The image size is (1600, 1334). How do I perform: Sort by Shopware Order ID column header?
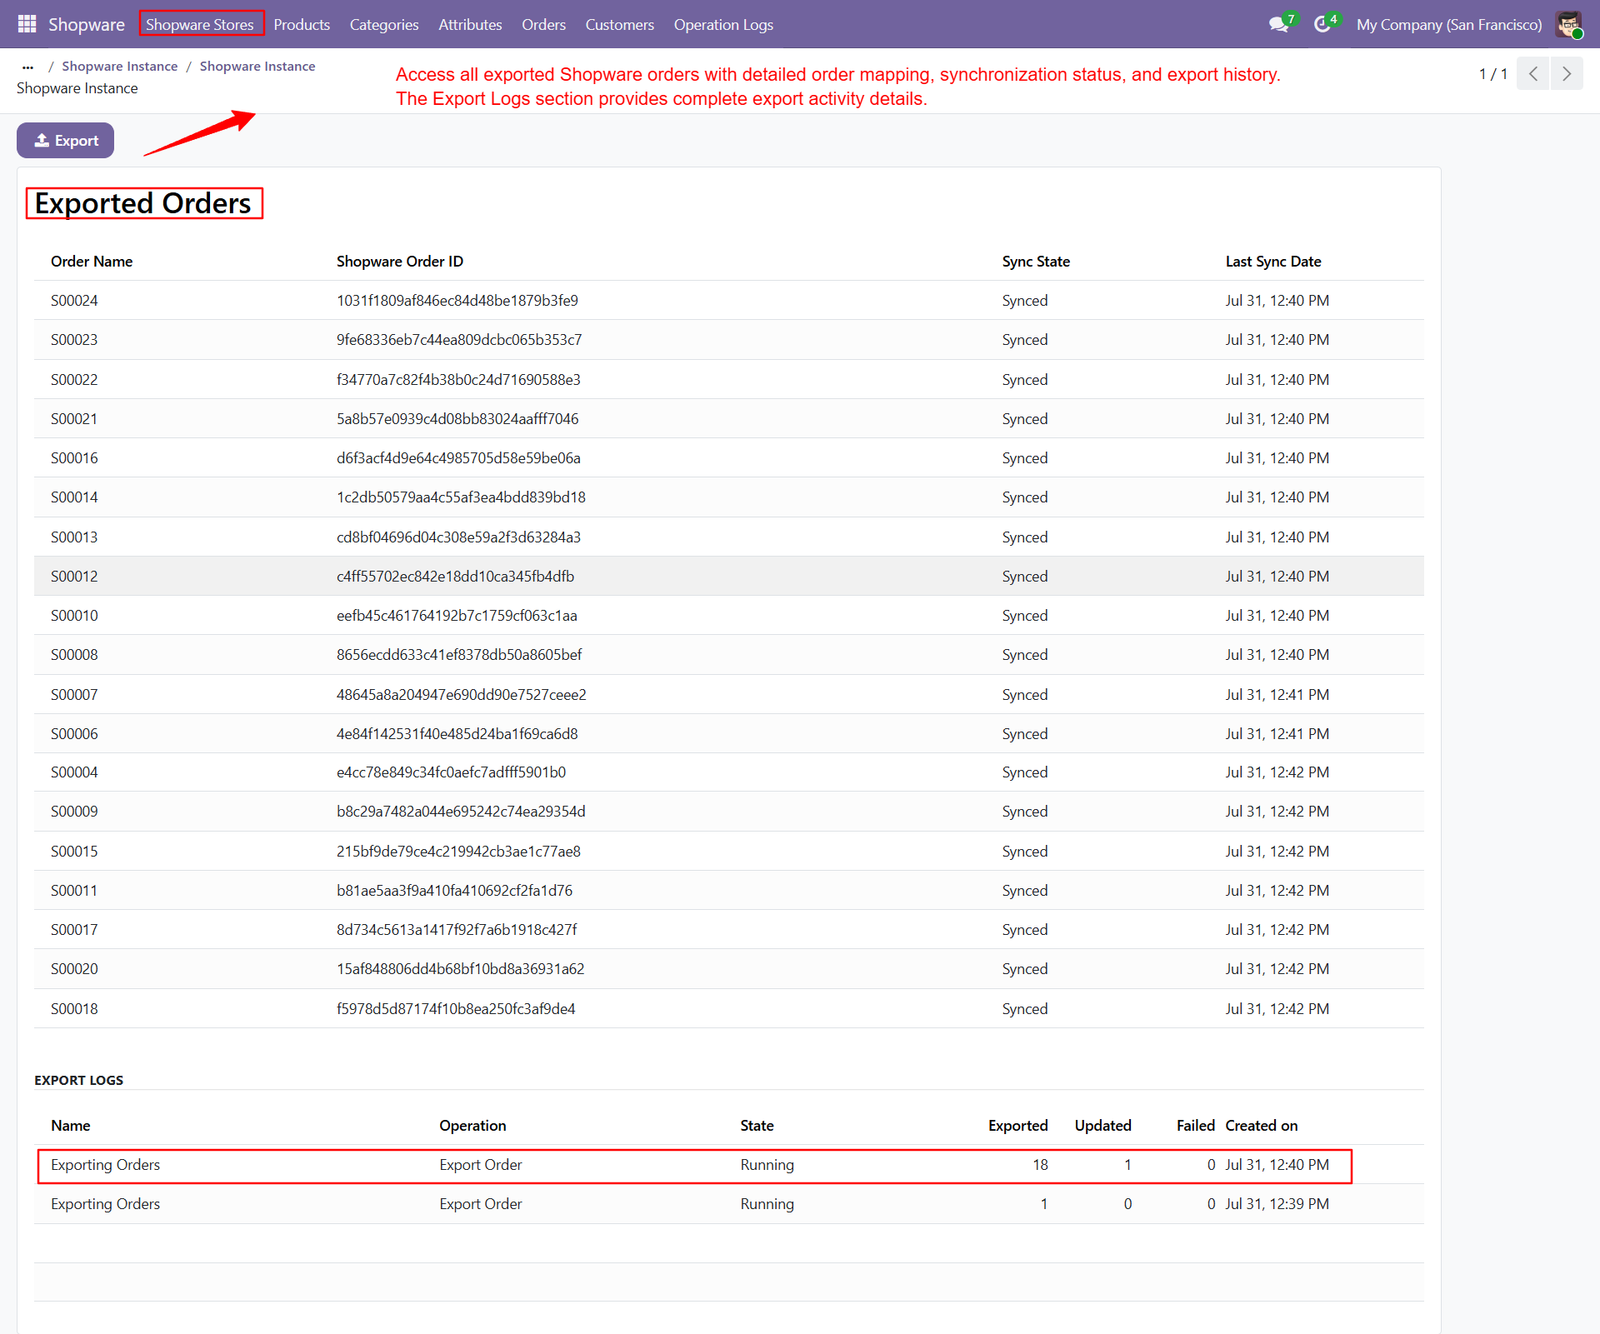tap(400, 261)
